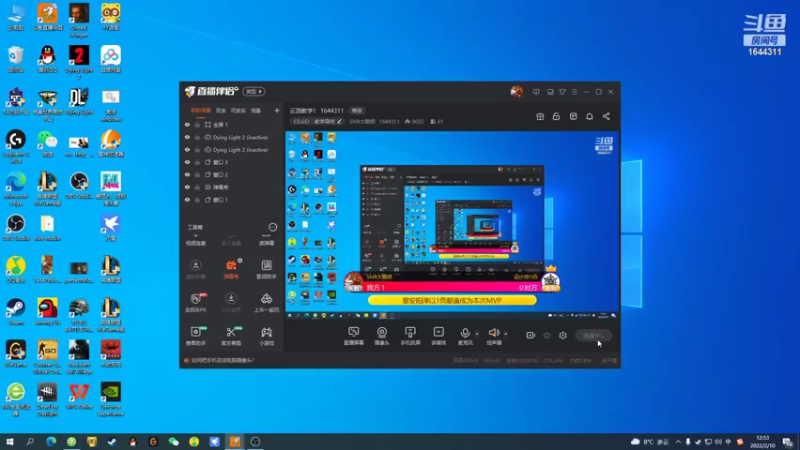This screenshot has width=800, height=450.
Task: Switch to the fourth scene tab
Action: [256, 110]
